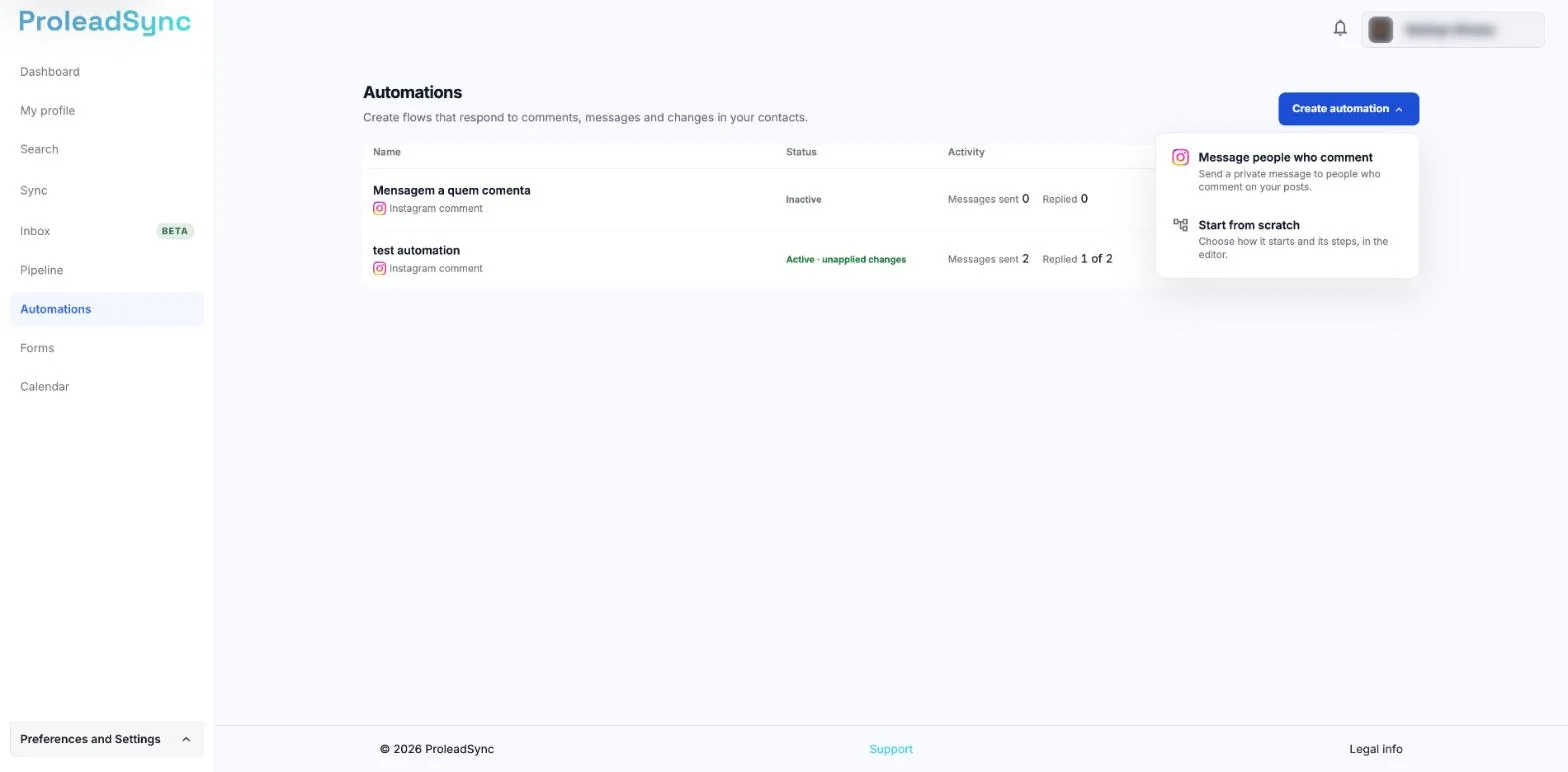The image size is (1568, 772).
Task: Click the Active · unapplied changes status
Action: pyautogui.click(x=846, y=260)
